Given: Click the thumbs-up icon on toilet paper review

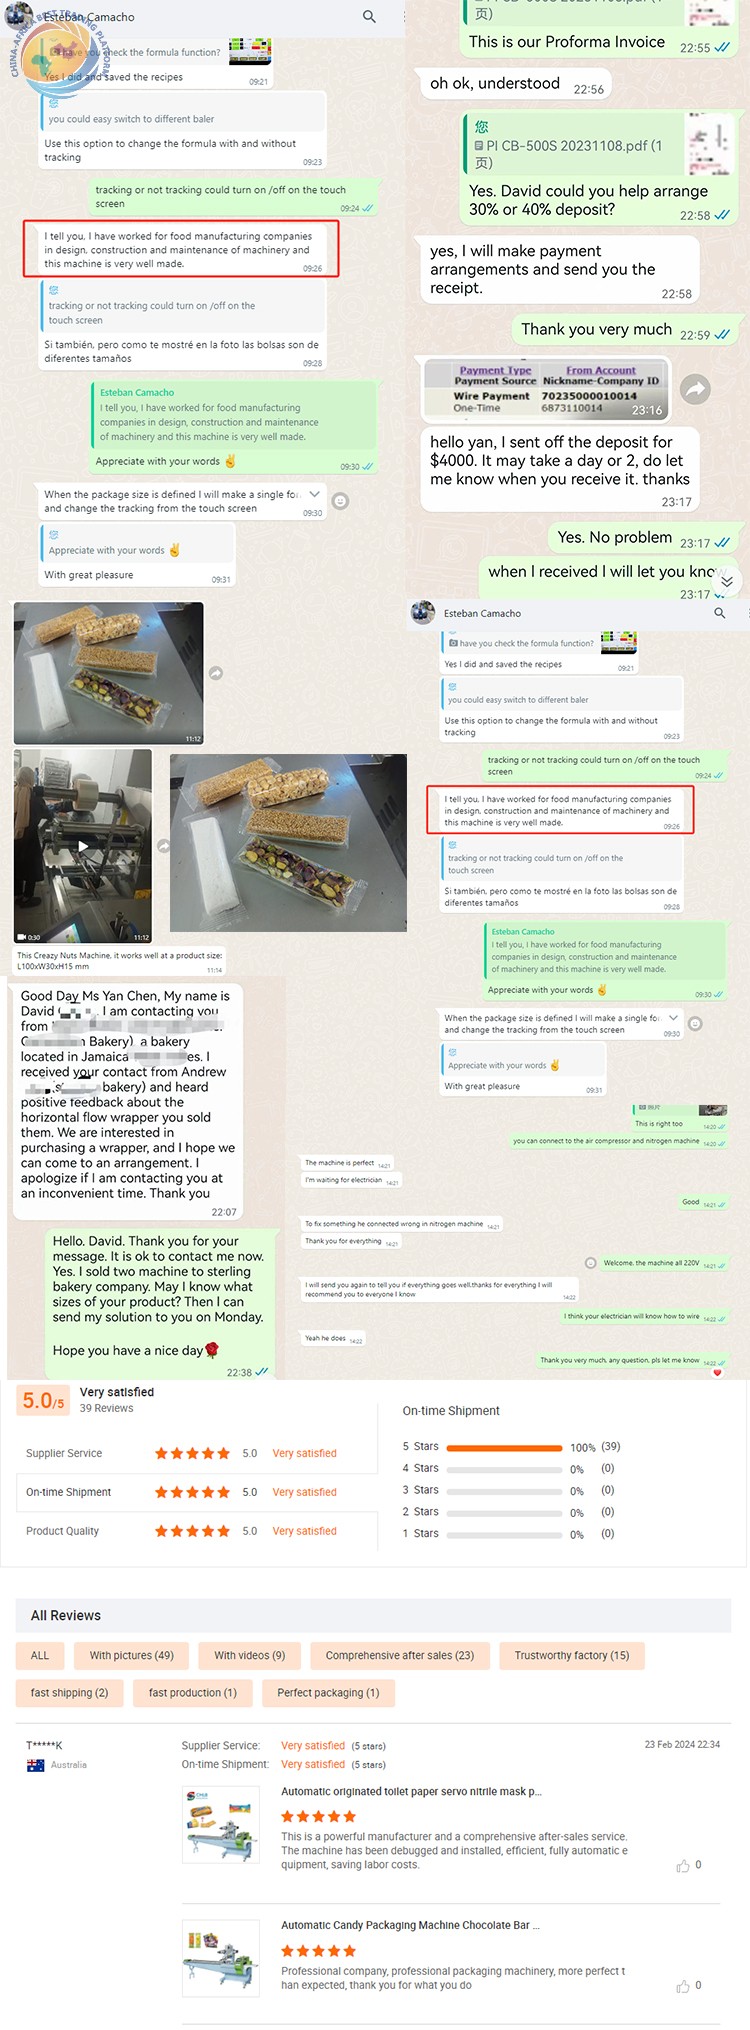Looking at the screenshot, I should tap(683, 1865).
